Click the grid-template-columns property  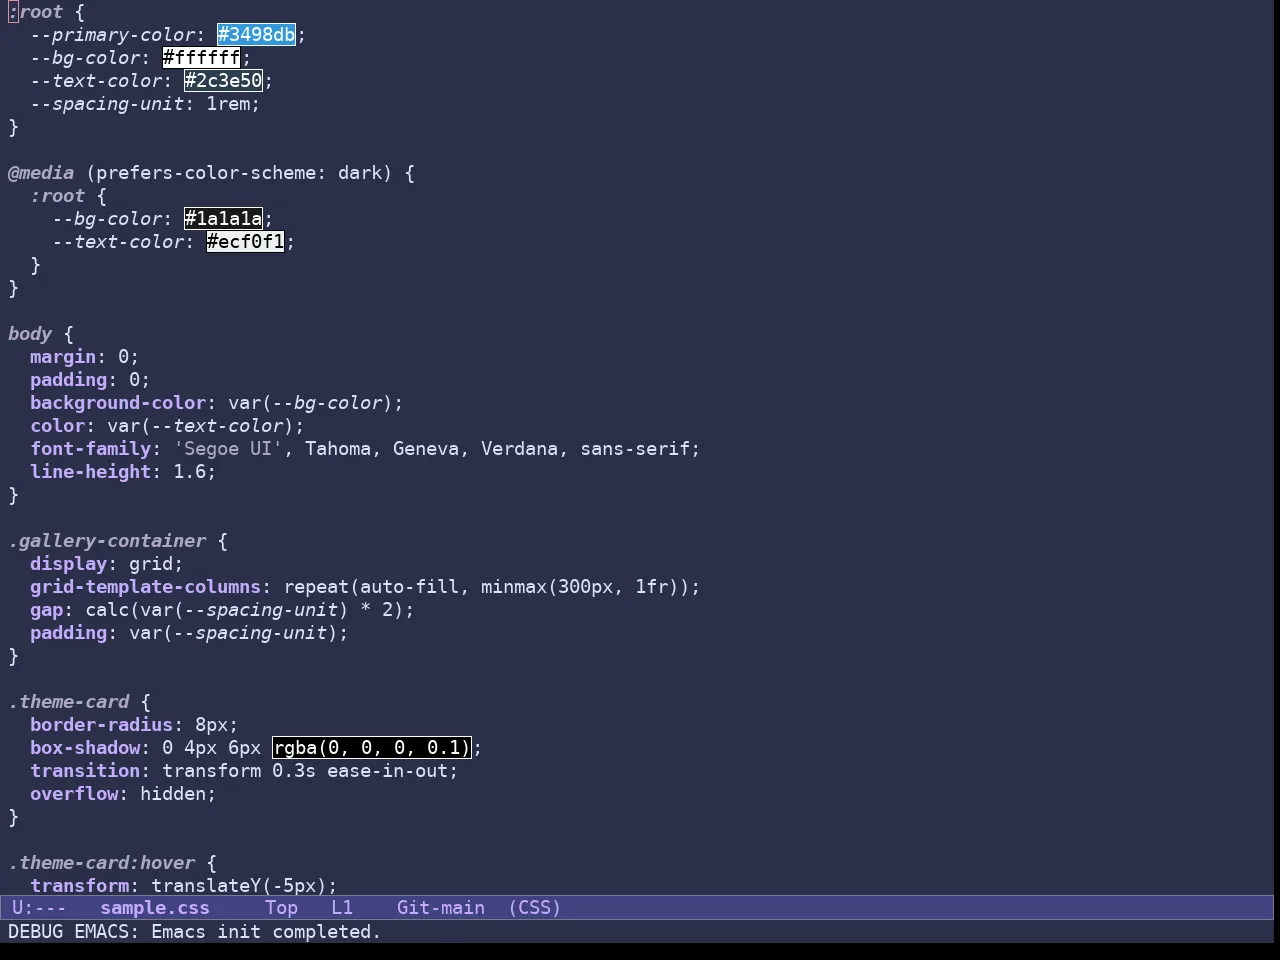[x=146, y=587]
